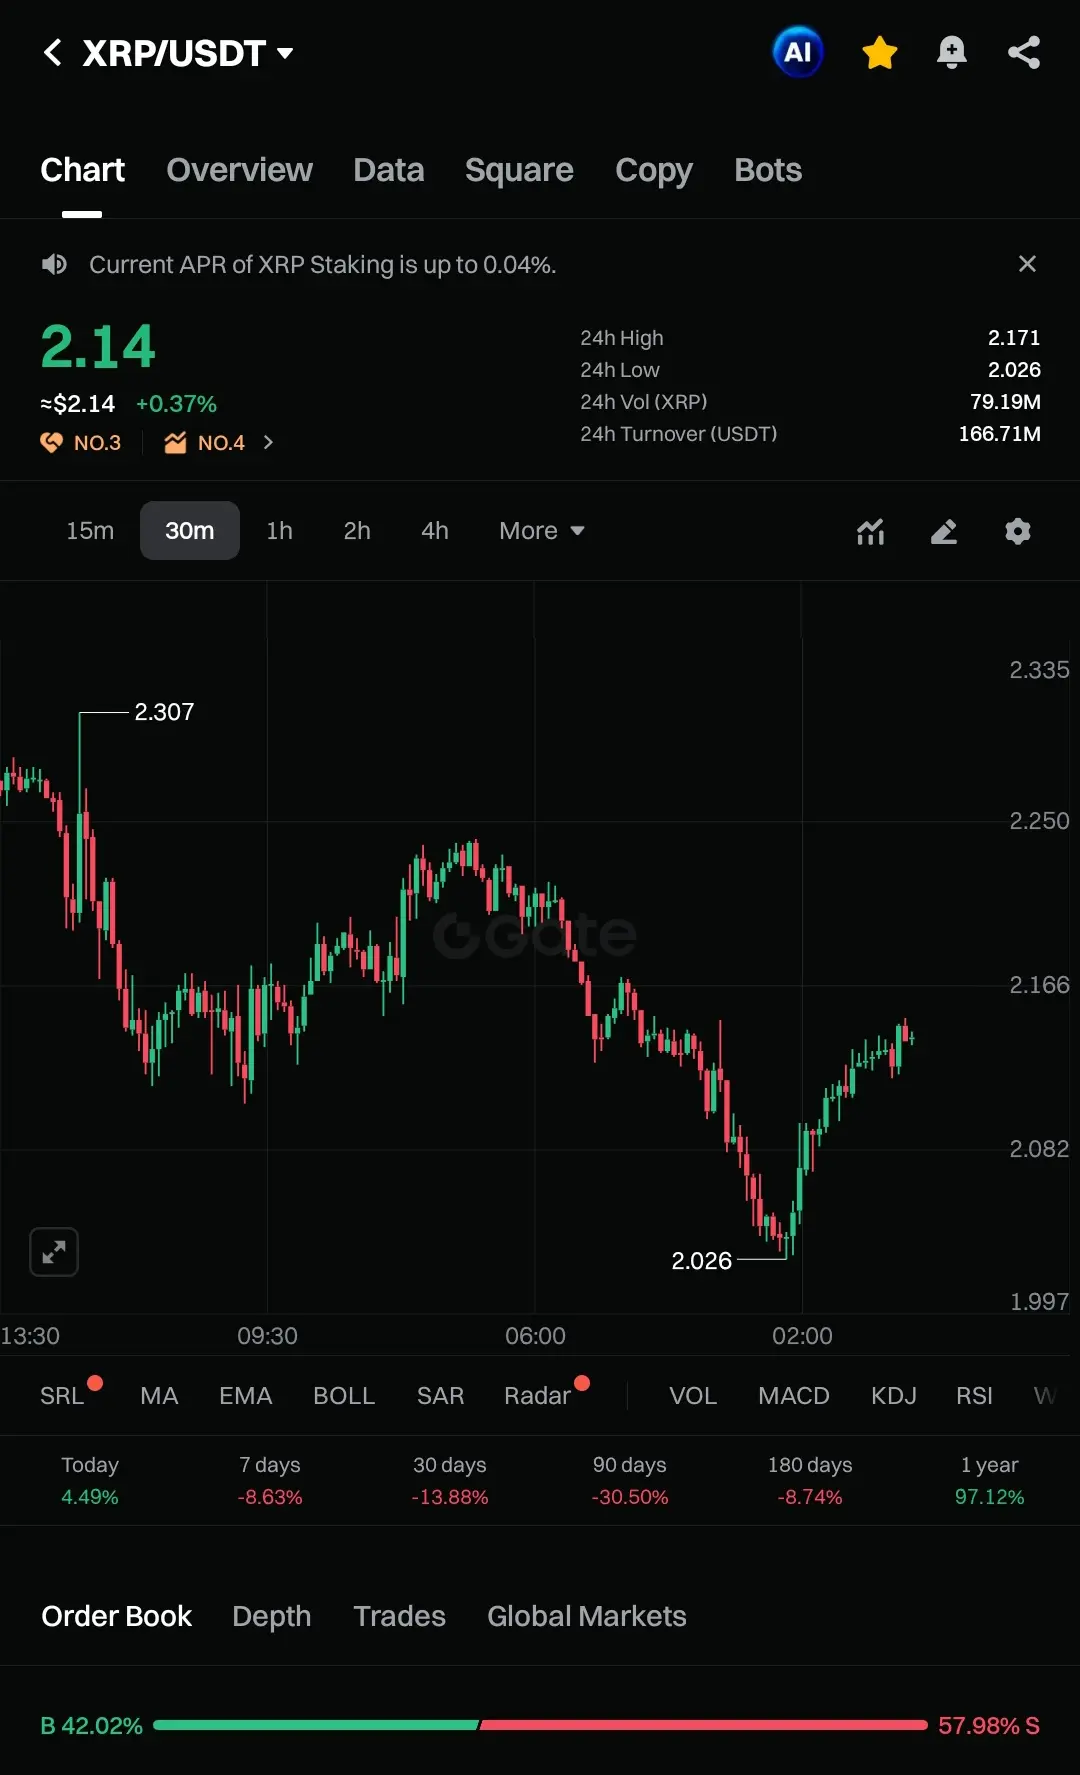Tap the buy/sell ratio bar
Screen dimensions: 1080x1775
541,1725
